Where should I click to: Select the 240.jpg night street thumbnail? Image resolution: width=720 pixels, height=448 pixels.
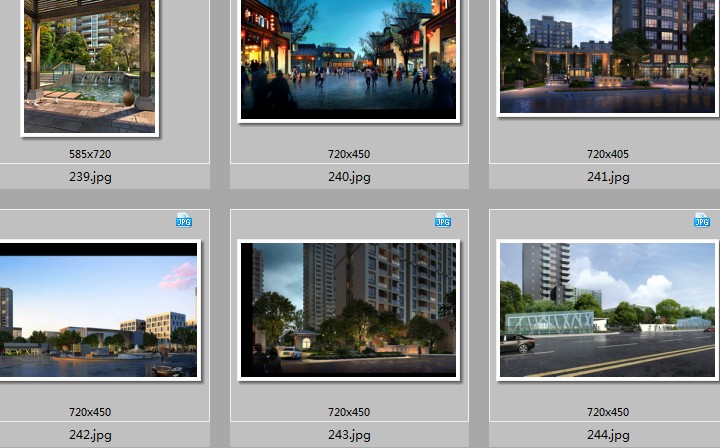[x=349, y=60]
